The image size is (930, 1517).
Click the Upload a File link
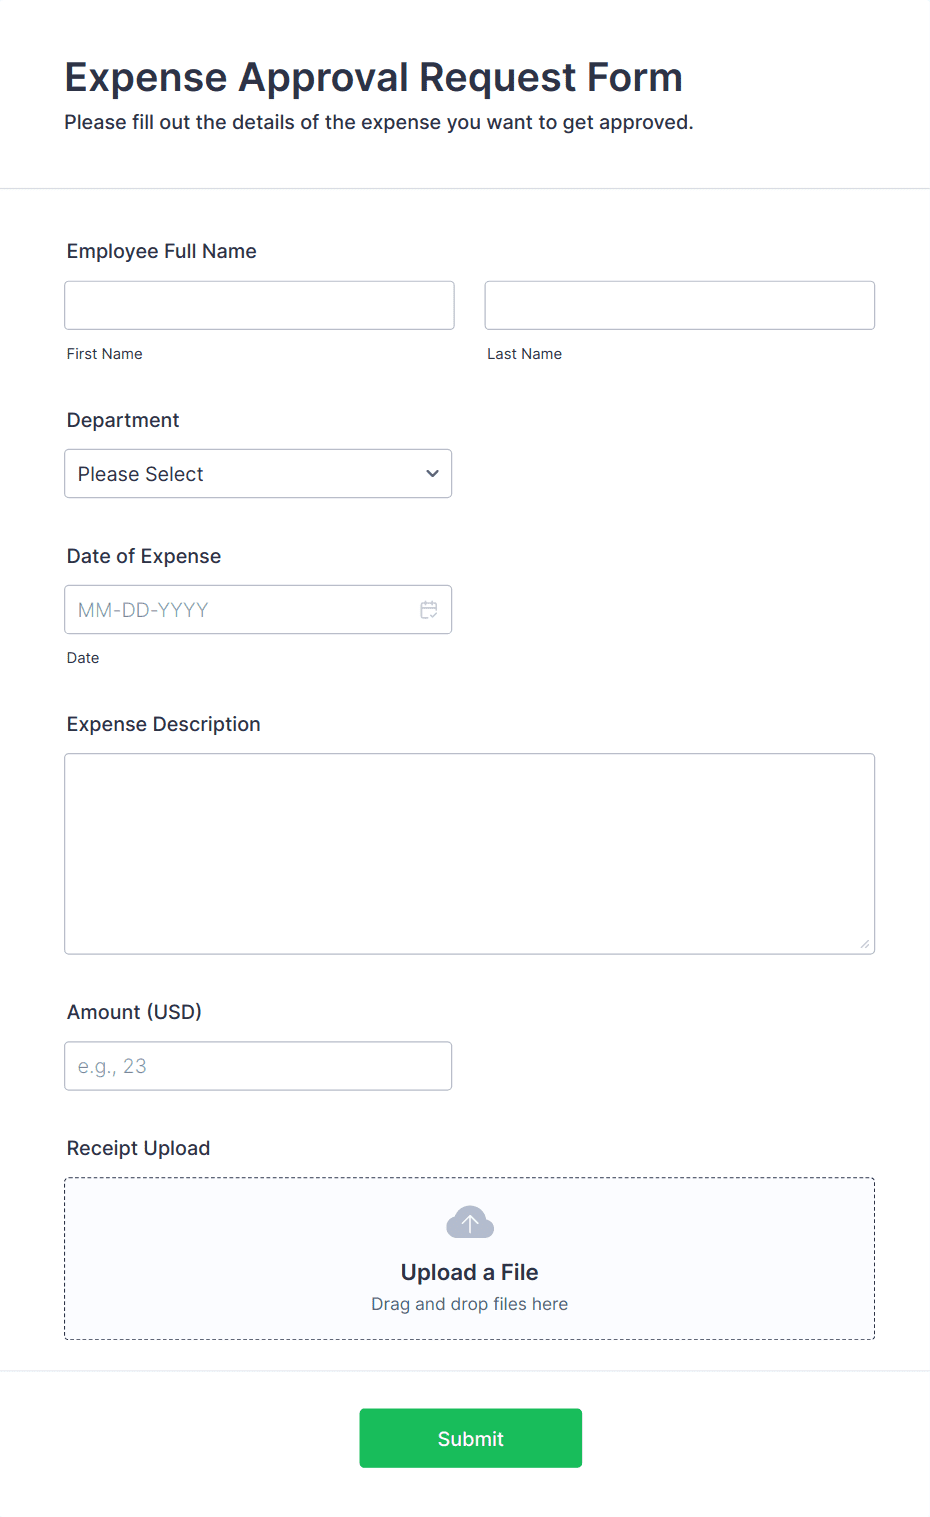469,1272
